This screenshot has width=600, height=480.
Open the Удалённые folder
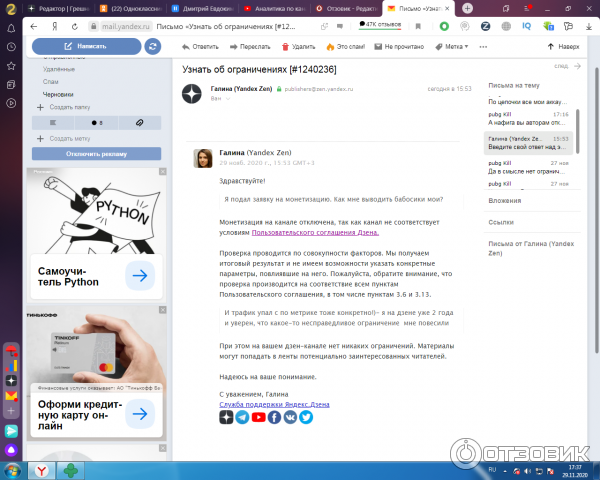59,69
